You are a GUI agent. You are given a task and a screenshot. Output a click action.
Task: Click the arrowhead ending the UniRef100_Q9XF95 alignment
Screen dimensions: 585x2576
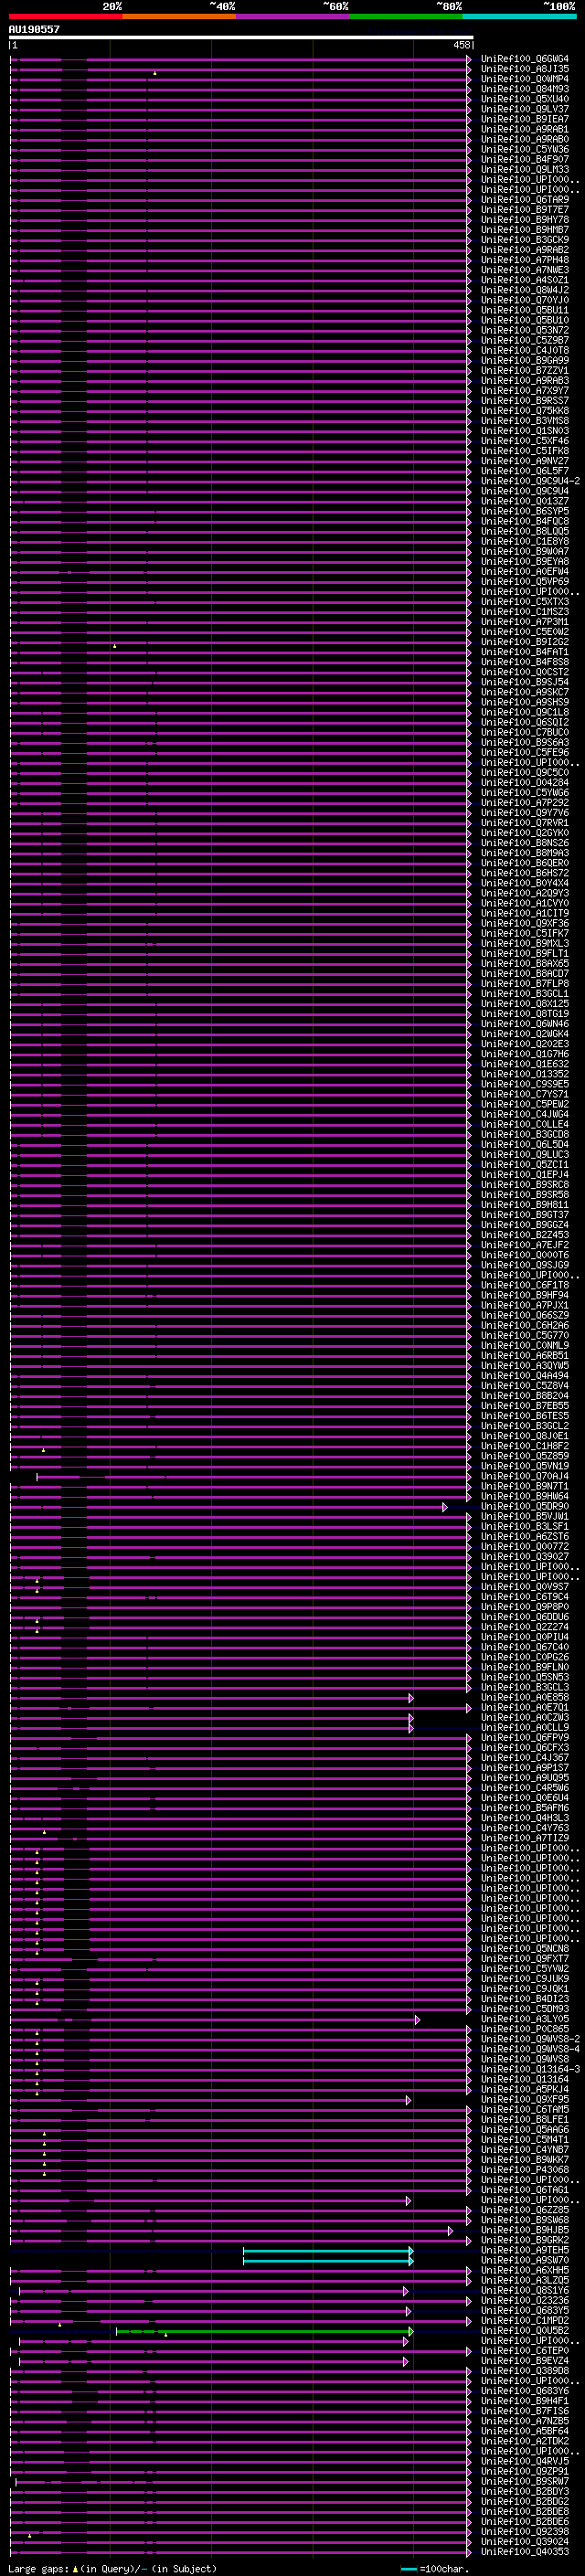[408, 2099]
